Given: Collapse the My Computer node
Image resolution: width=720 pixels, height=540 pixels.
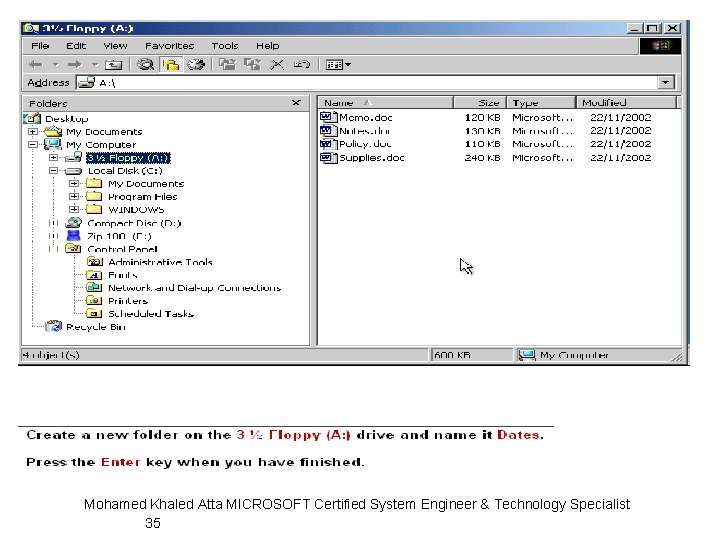Looking at the screenshot, I should pyautogui.click(x=33, y=145).
